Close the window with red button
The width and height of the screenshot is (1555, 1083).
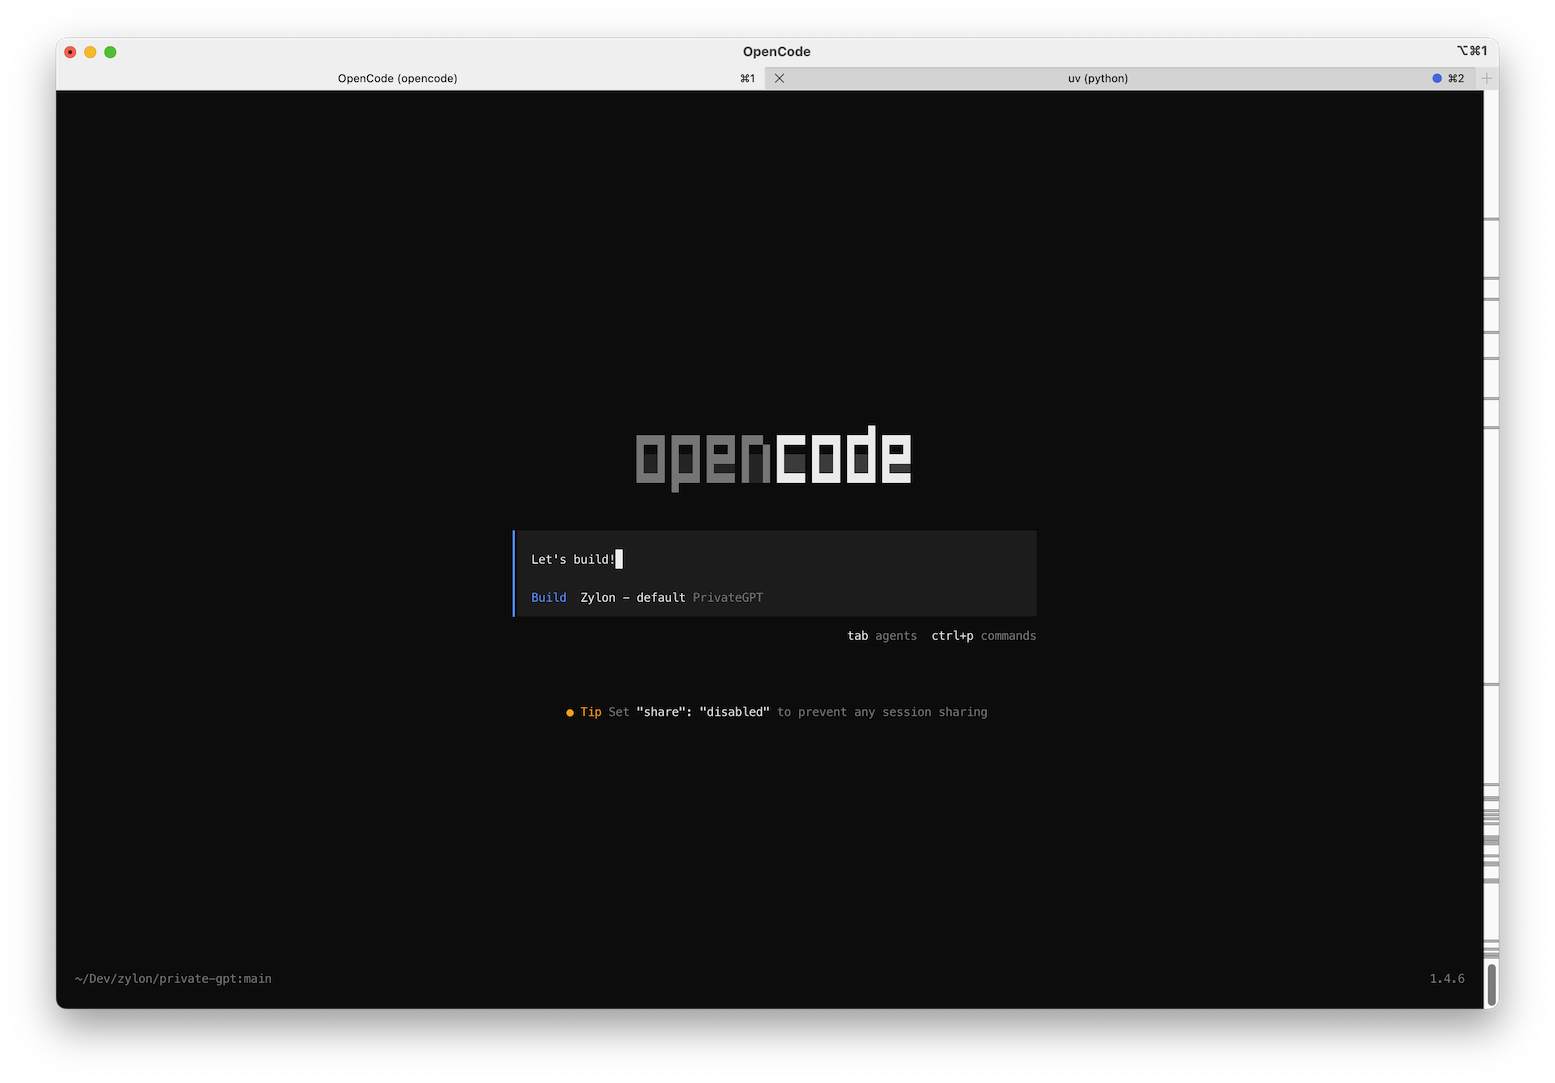click(70, 52)
